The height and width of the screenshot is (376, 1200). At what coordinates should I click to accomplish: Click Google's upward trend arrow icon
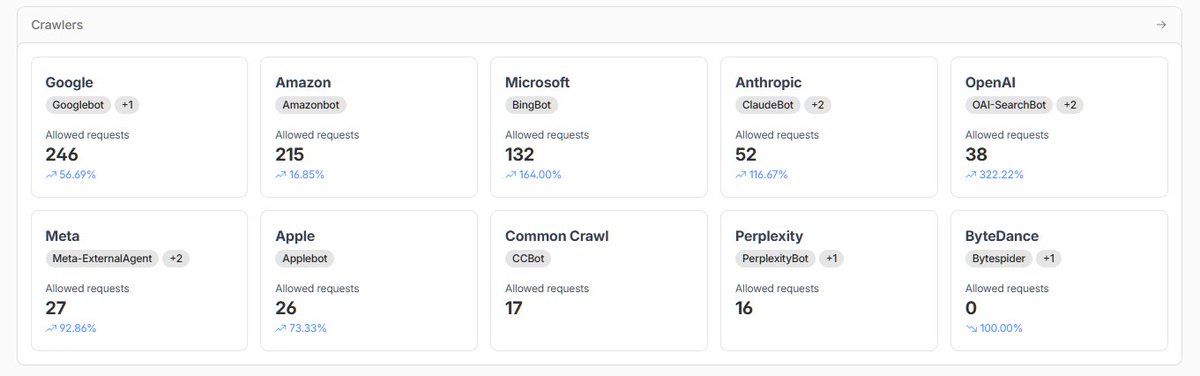pos(51,174)
